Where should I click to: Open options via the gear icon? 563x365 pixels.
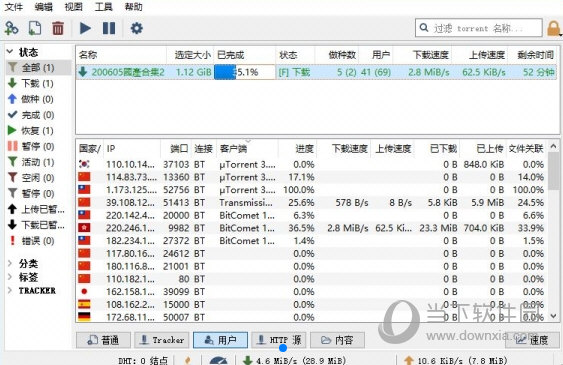tap(136, 28)
